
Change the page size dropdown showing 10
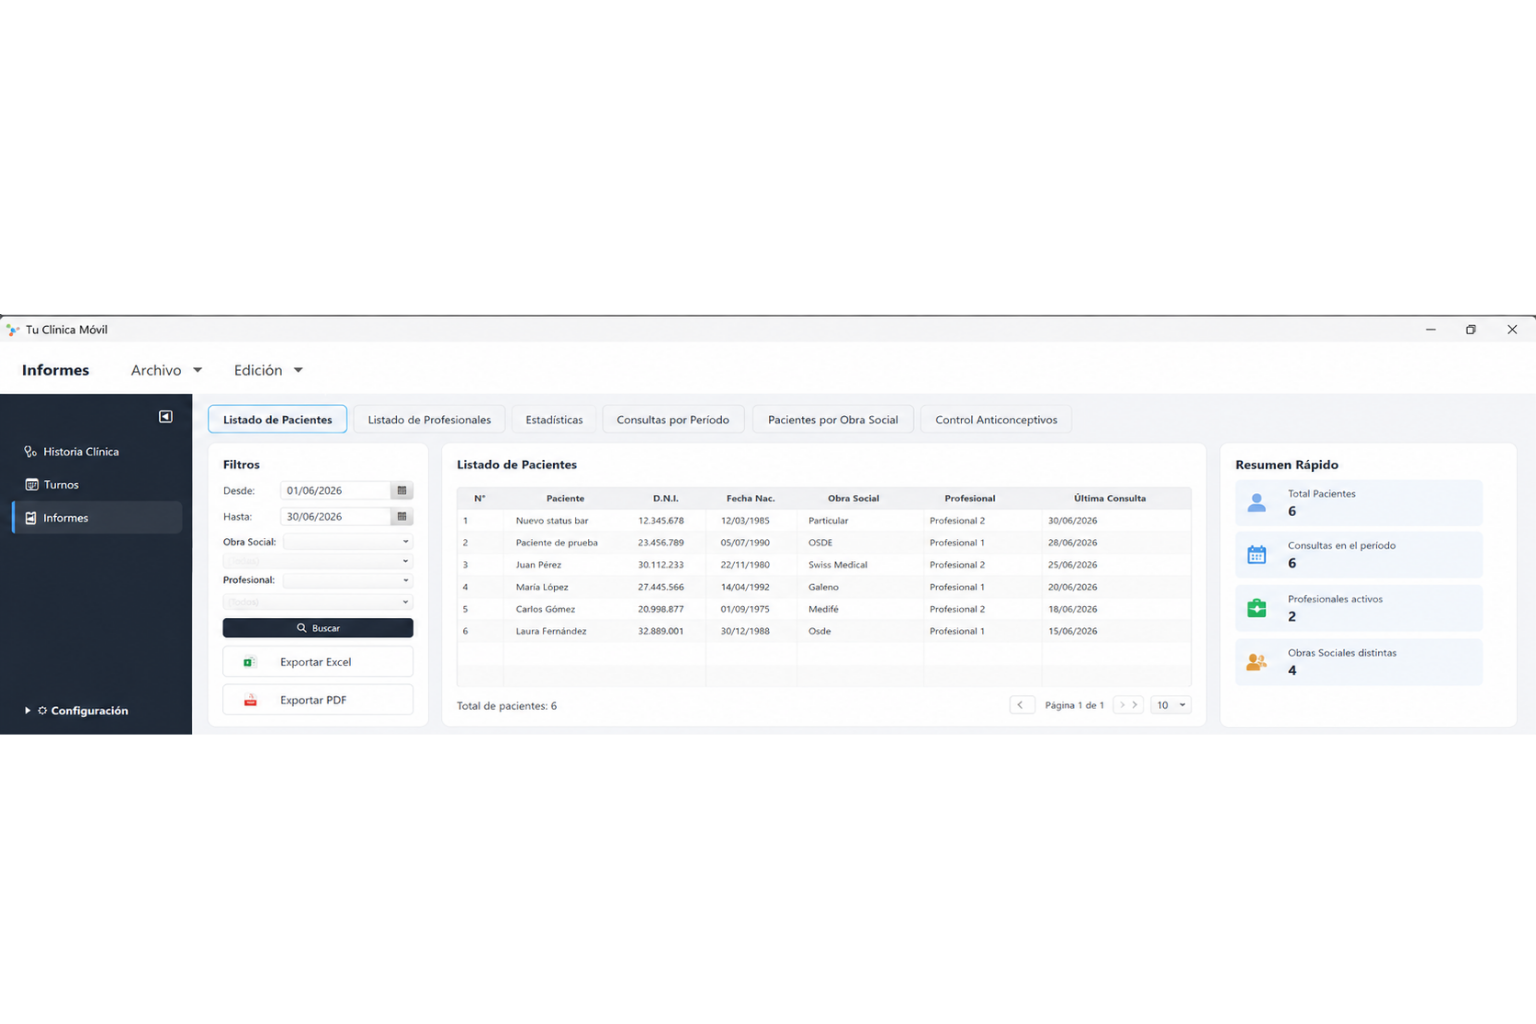tap(1171, 705)
